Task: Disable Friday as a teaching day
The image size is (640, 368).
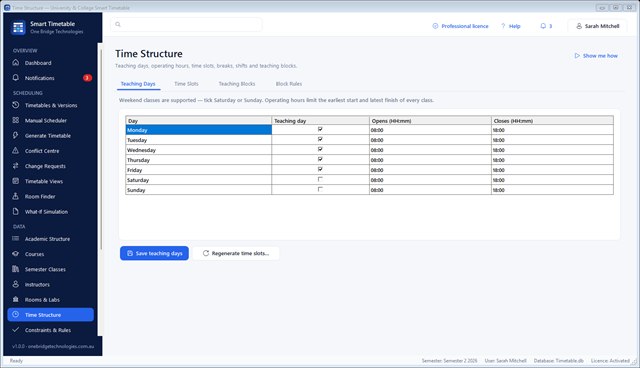Action: (x=320, y=169)
